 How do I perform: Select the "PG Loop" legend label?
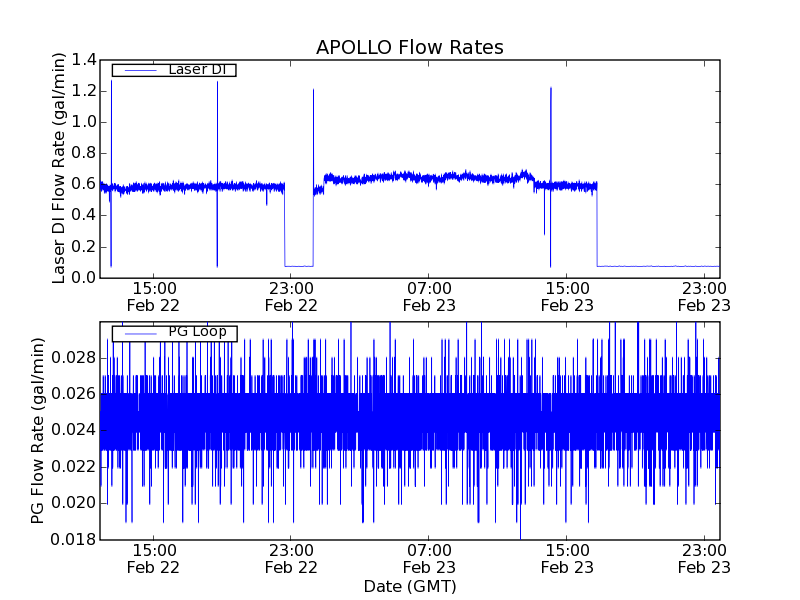[x=197, y=332]
